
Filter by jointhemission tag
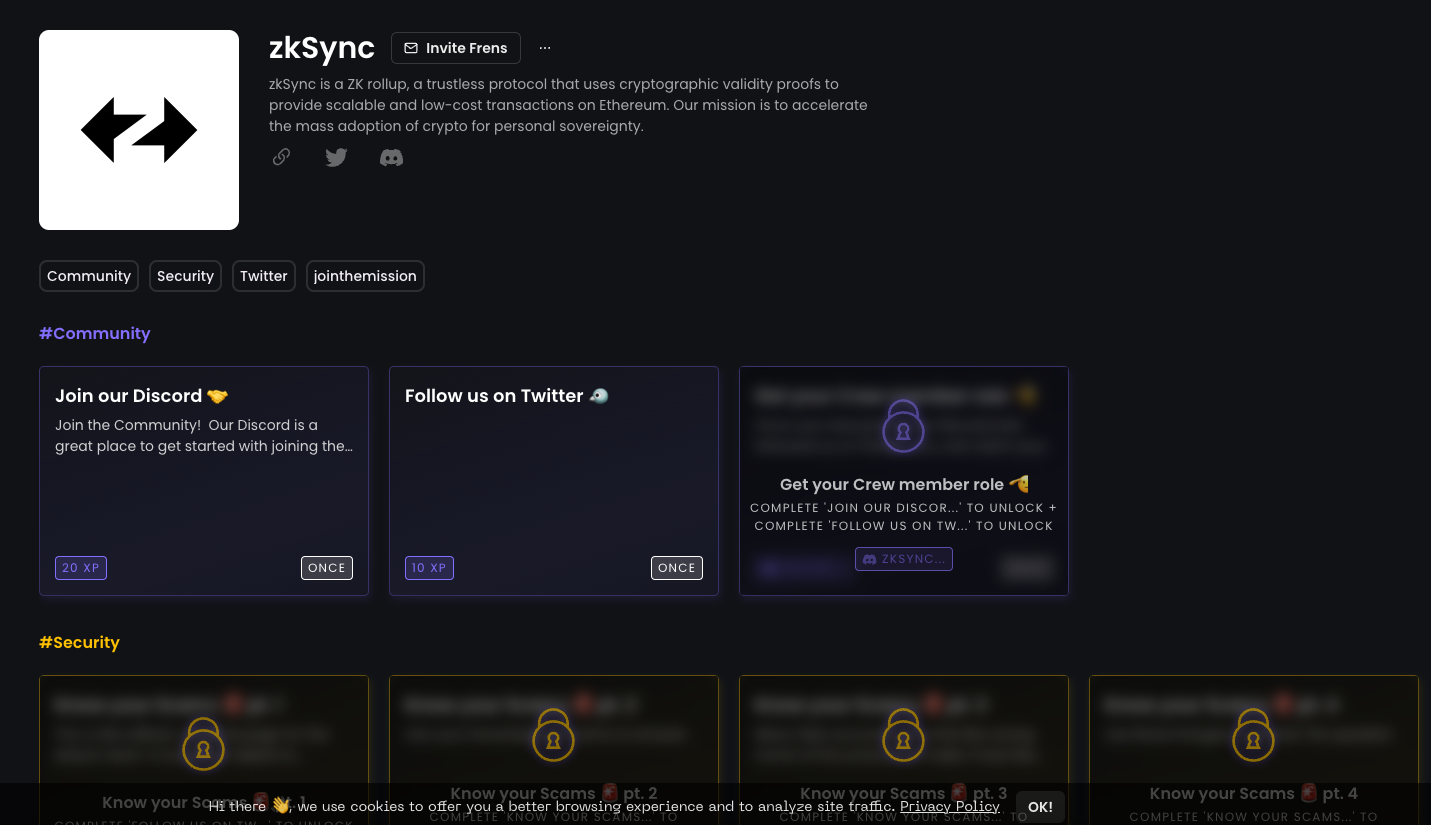pos(365,276)
